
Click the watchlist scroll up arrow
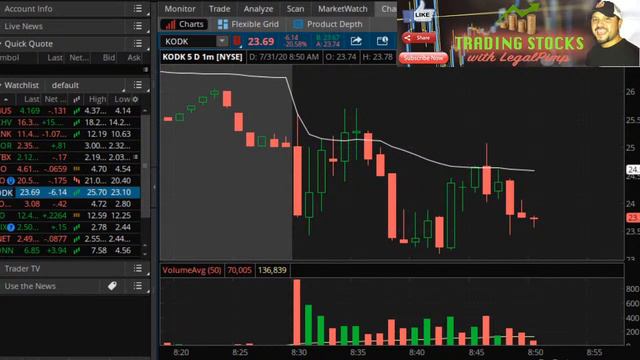144,111
